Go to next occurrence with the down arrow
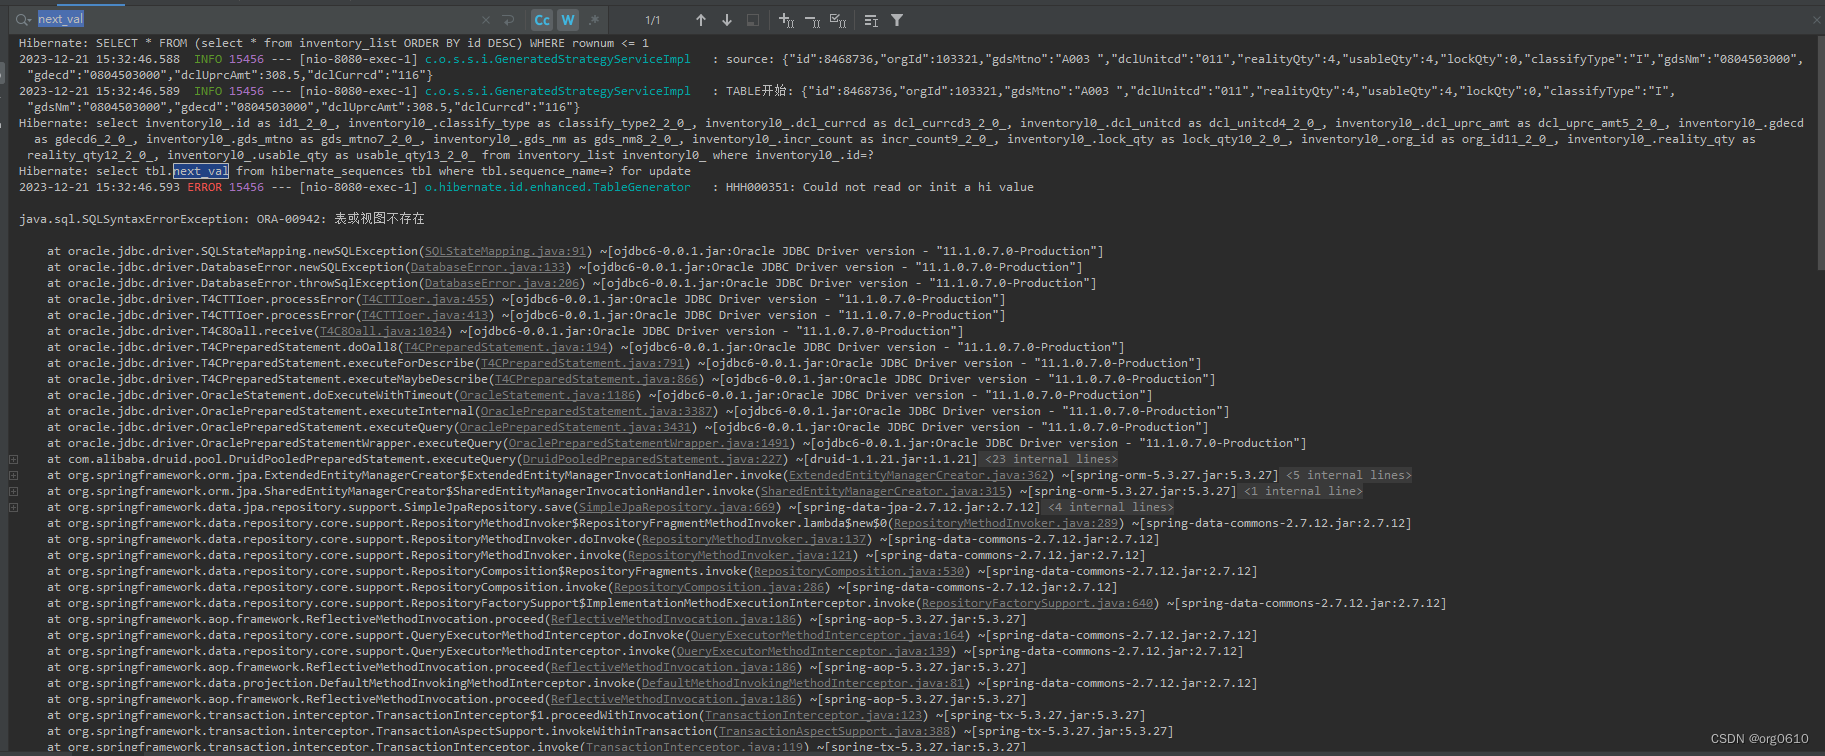Viewport: 1825px width, 756px height. [727, 20]
